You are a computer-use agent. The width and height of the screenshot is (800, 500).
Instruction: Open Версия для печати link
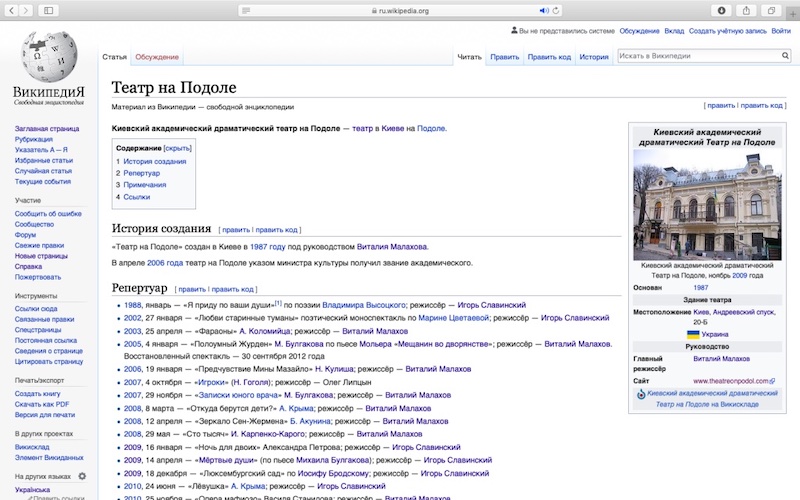point(45,415)
